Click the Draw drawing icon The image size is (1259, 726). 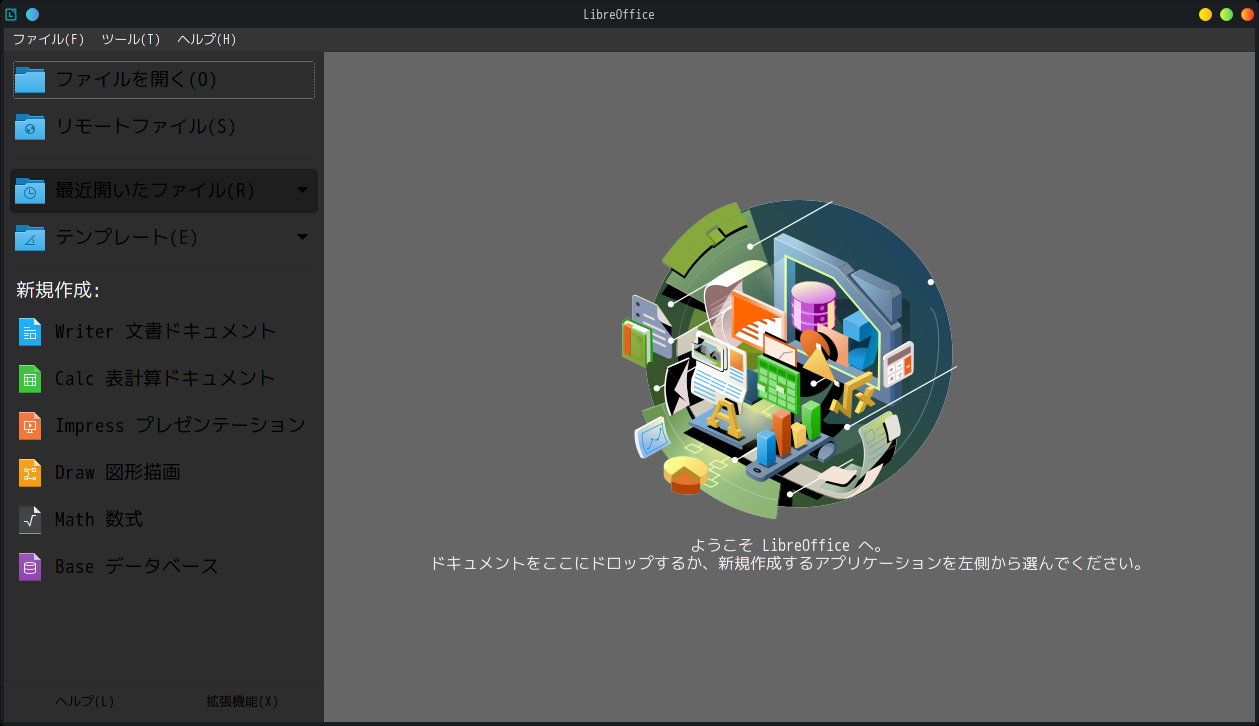point(30,472)
